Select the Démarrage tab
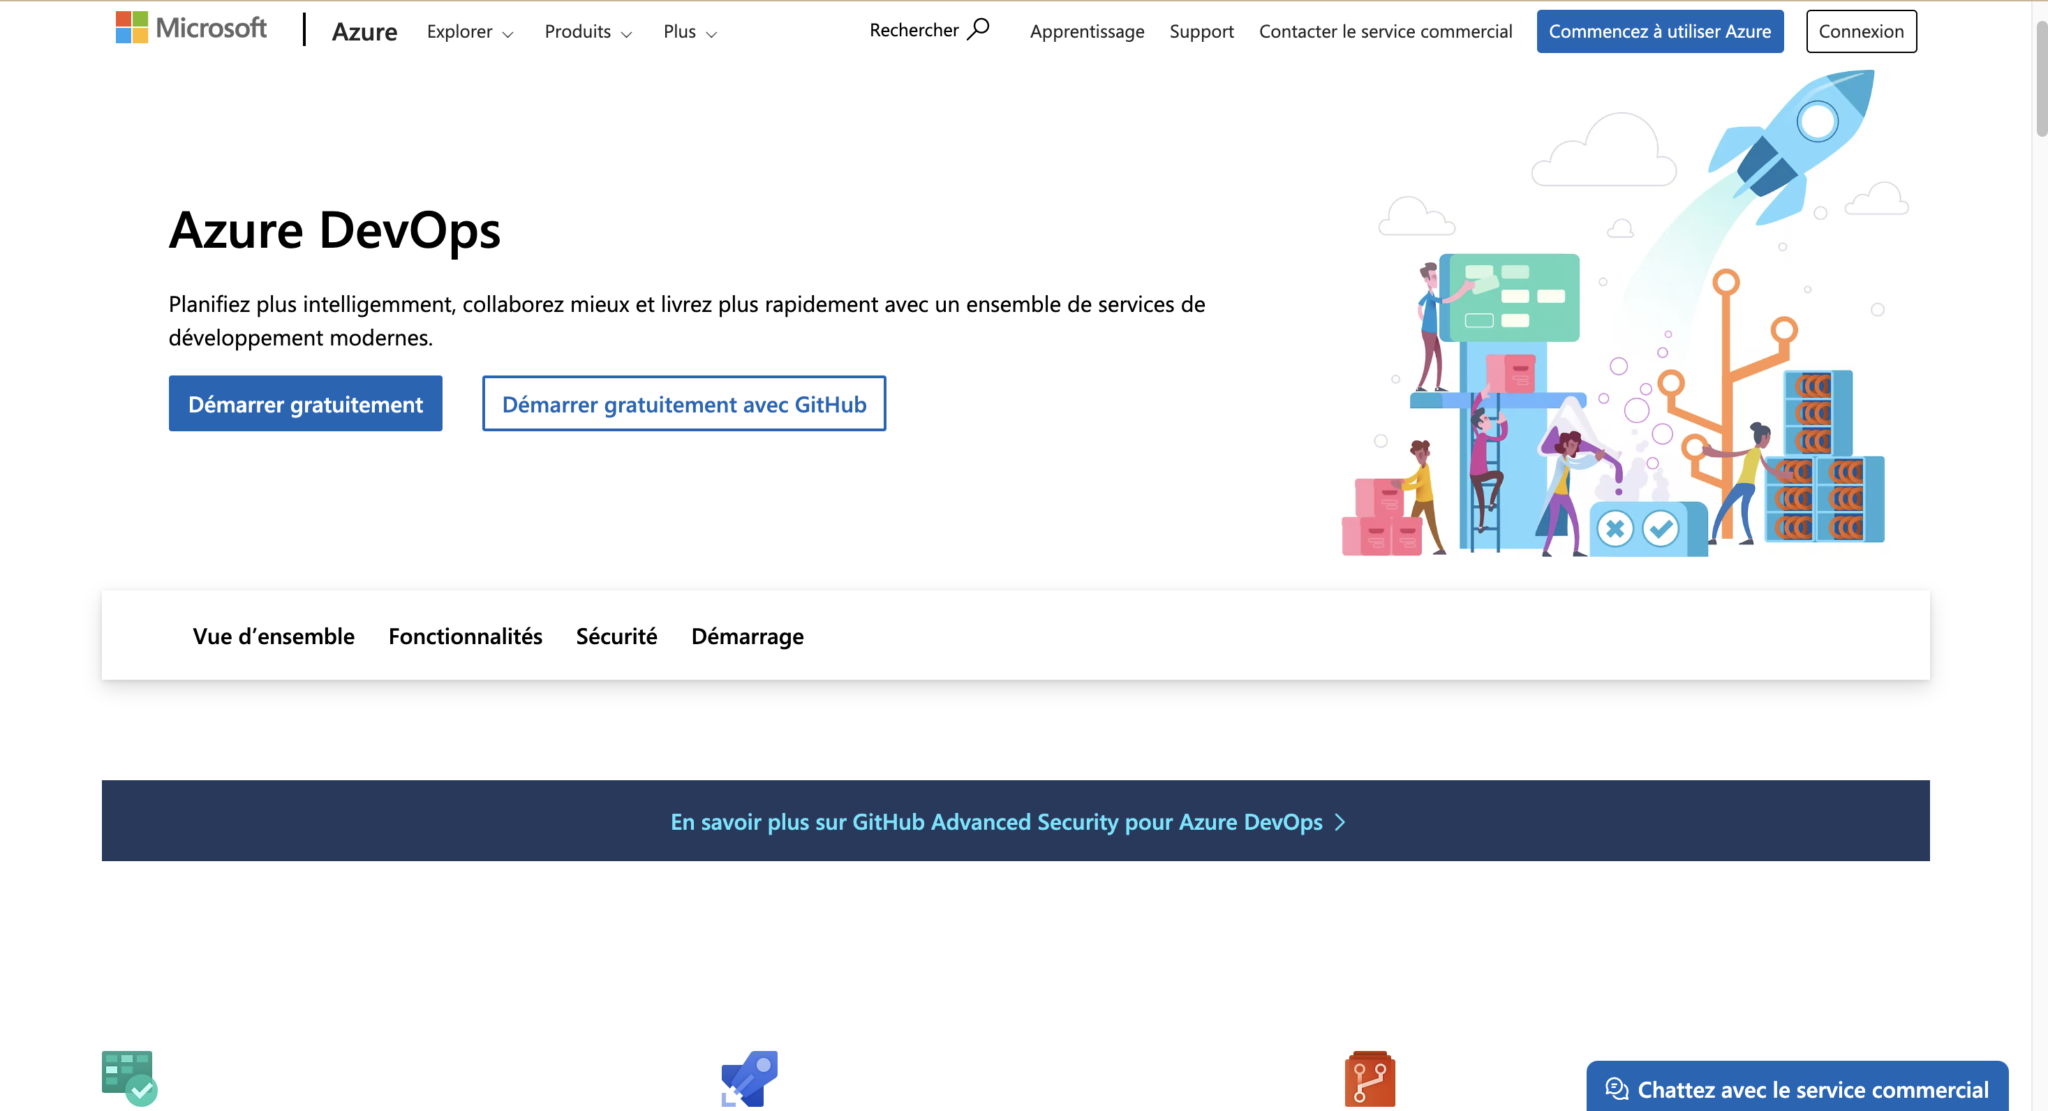This screenshot has width=2048, height=1111. coord(747,636)
